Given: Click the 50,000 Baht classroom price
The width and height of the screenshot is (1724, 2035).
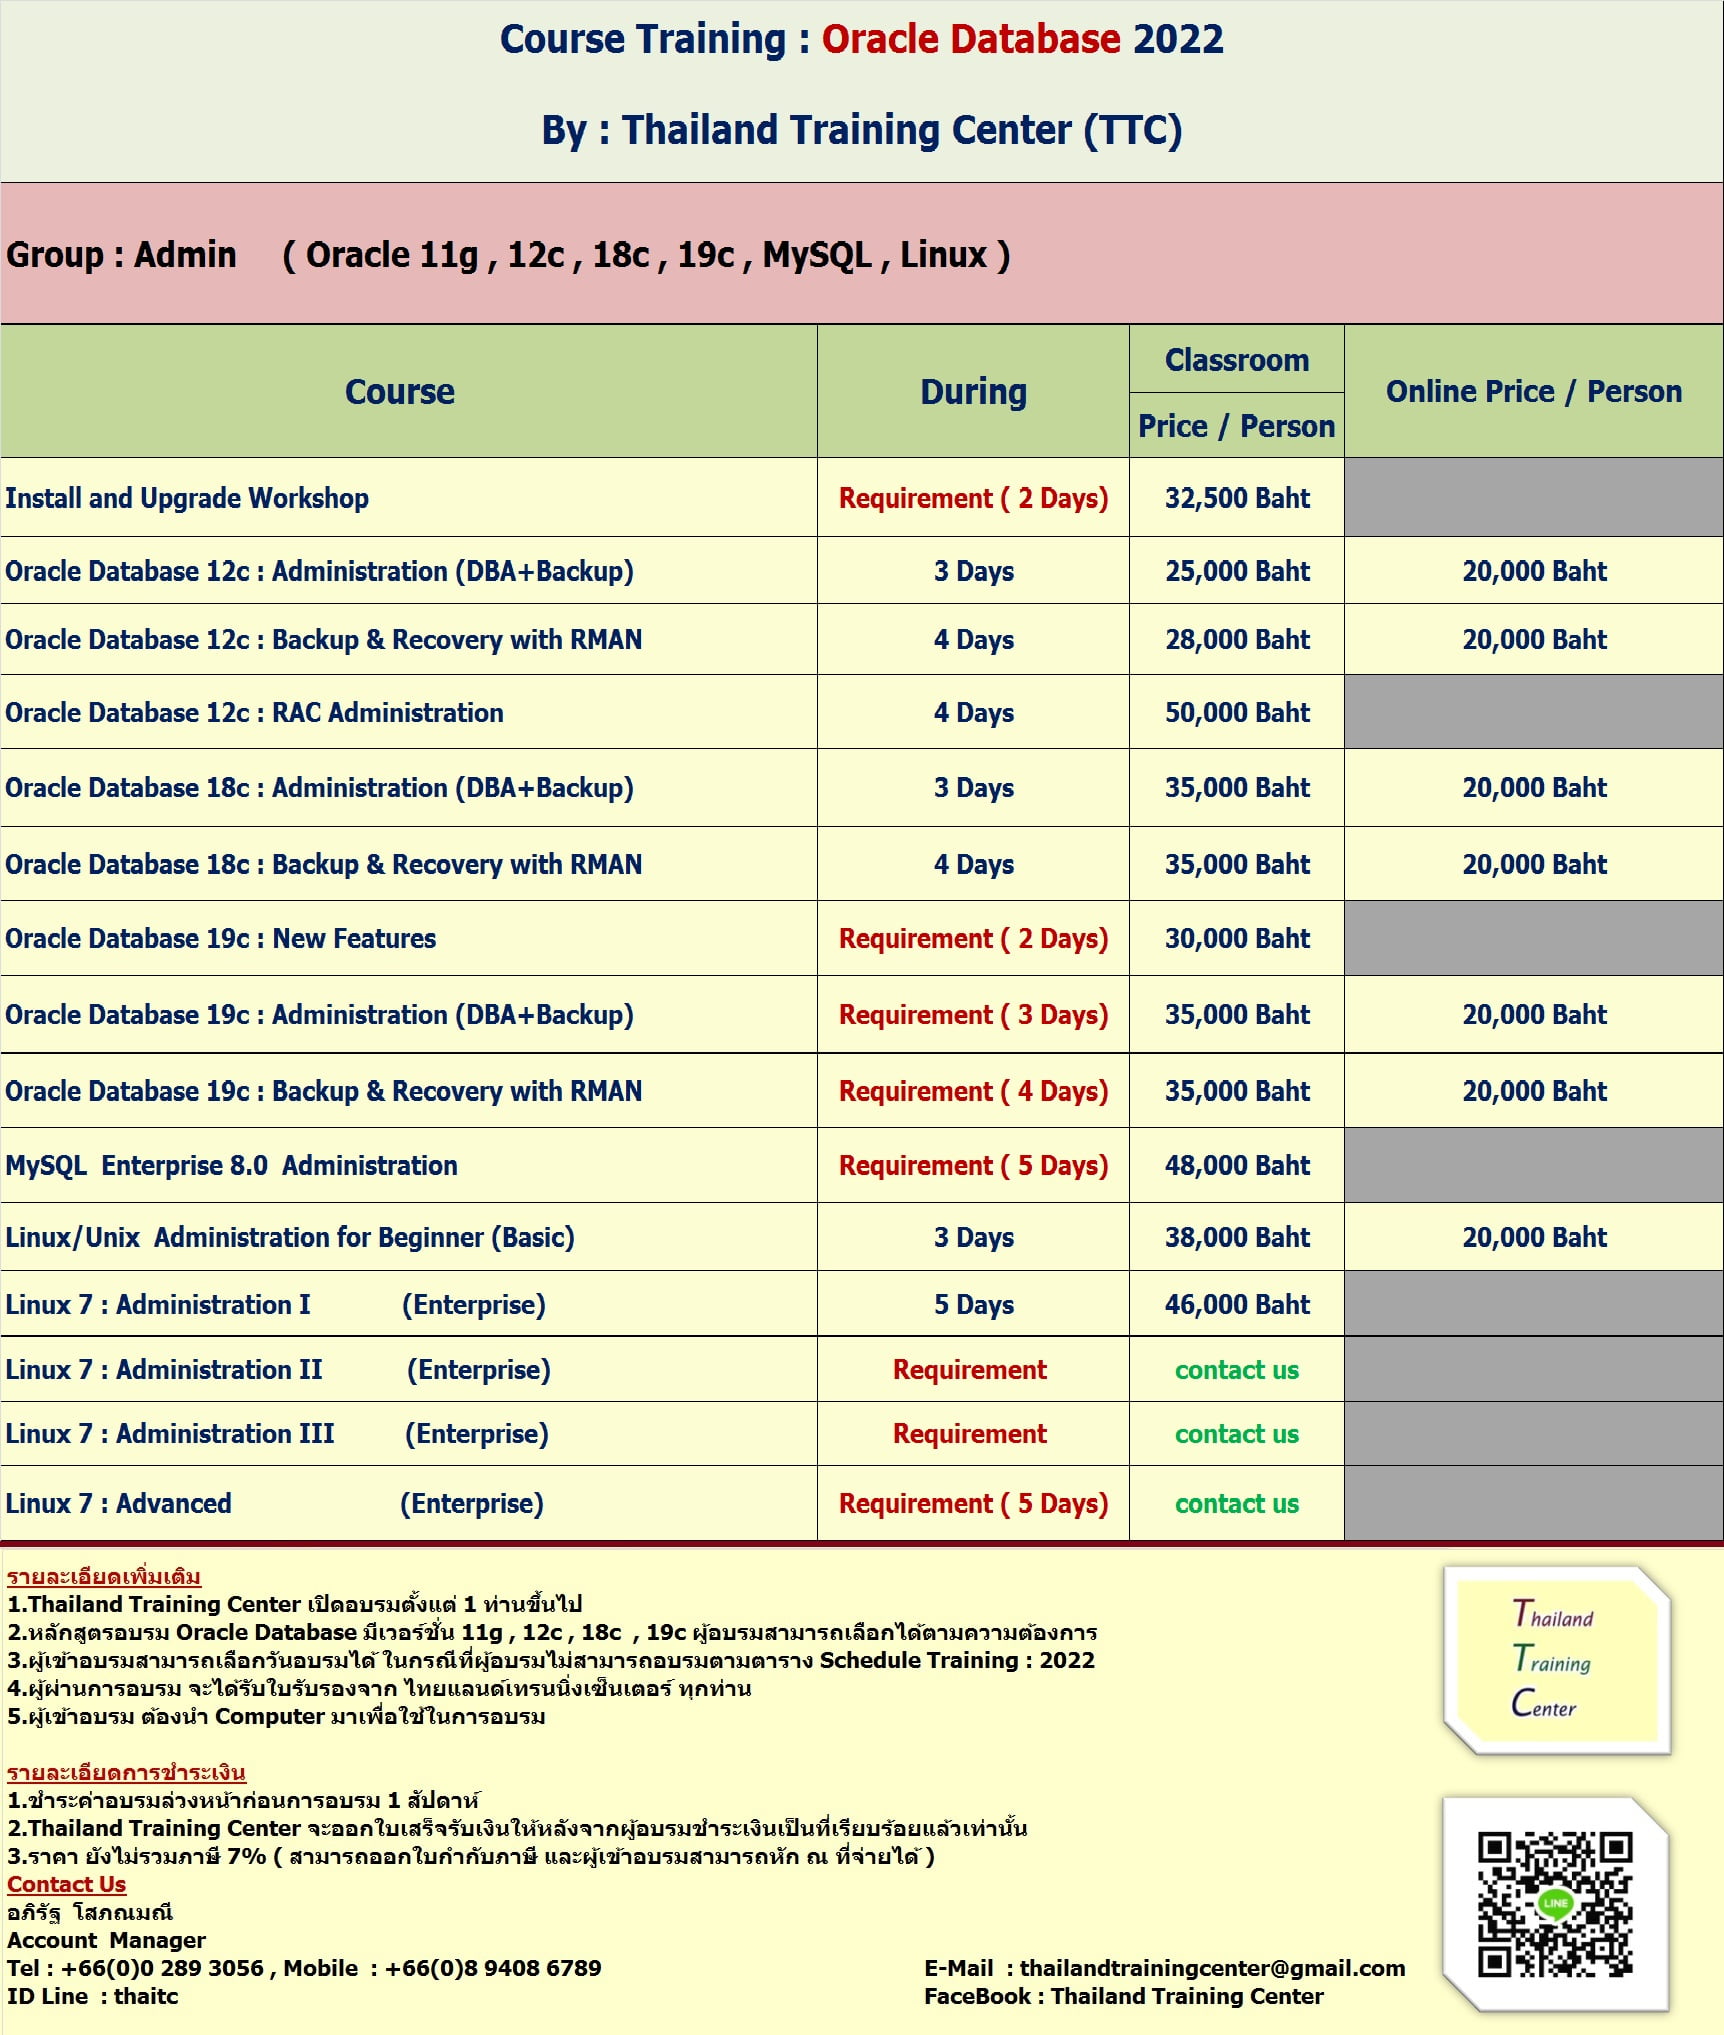Looking at the screenshot, I should [x=1237, y=712].
